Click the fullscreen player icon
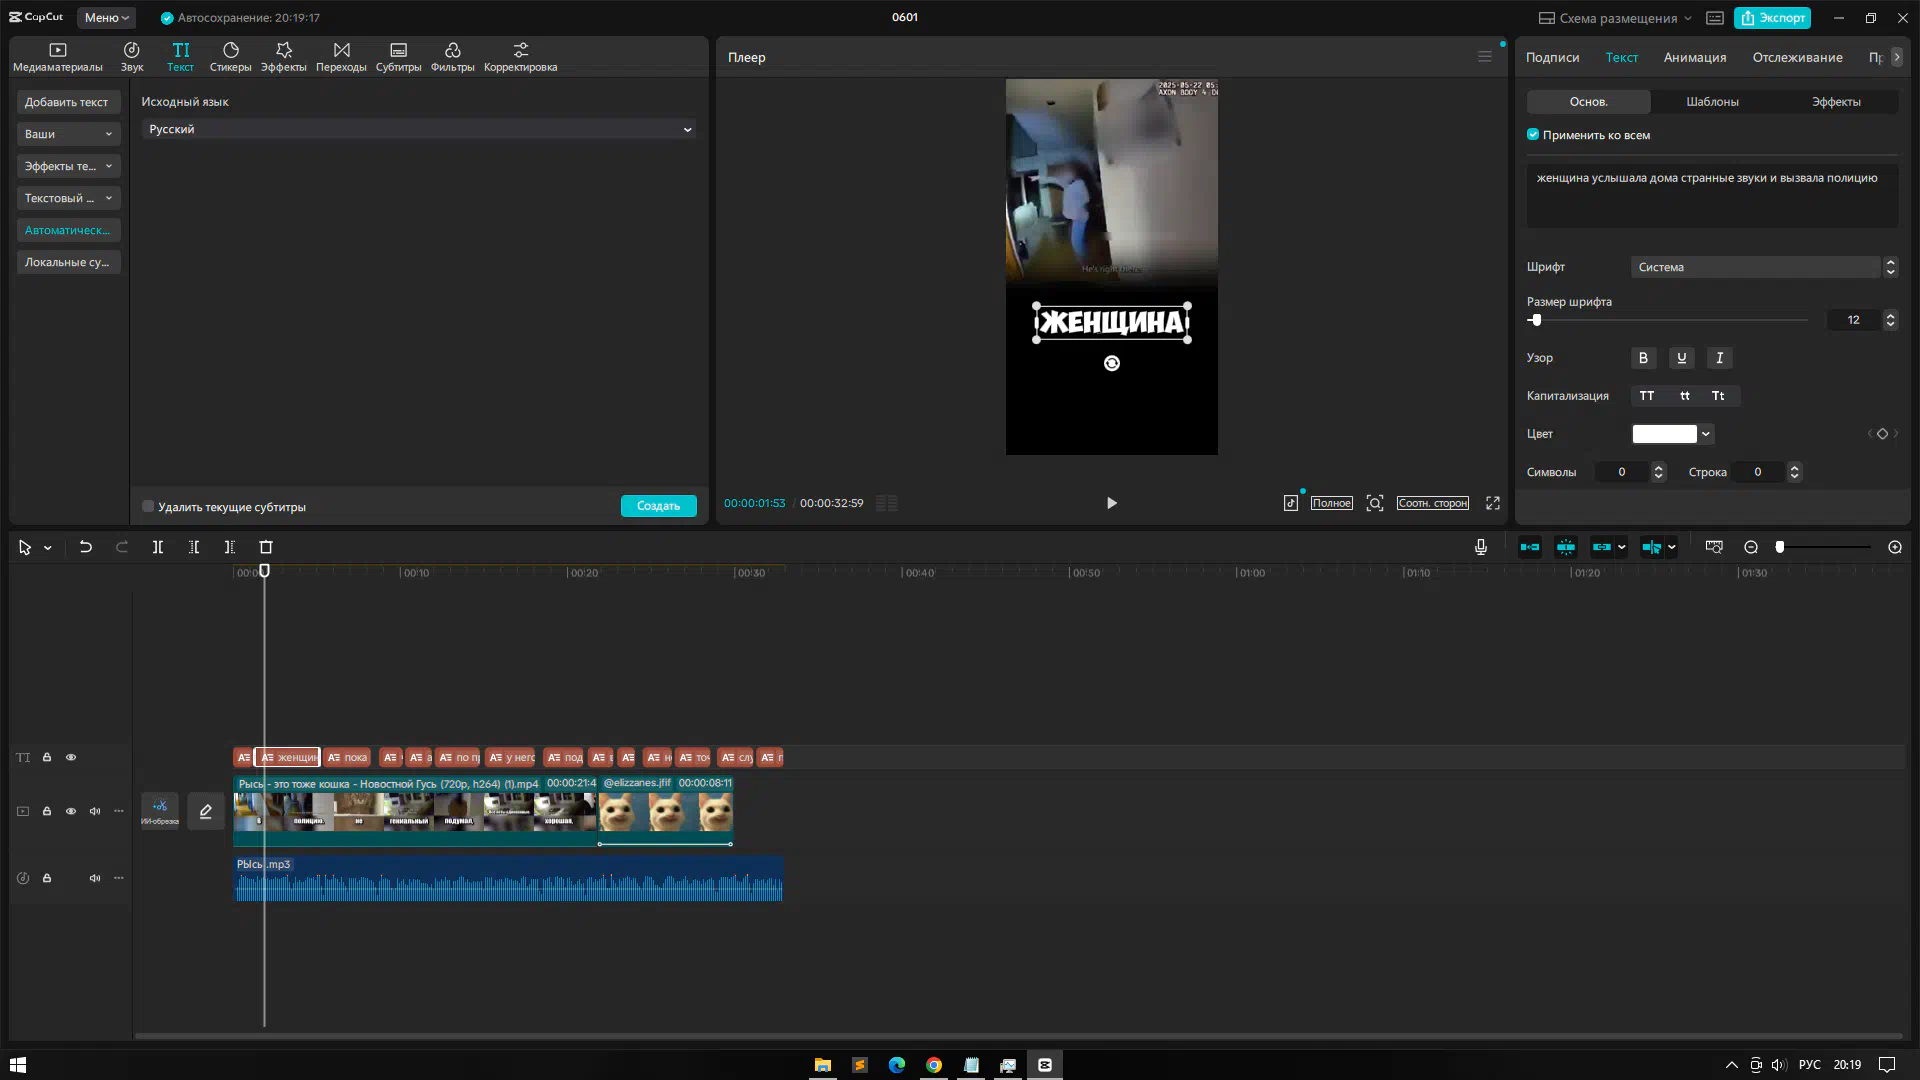1920x1080 pixels. coord(1493,503)
